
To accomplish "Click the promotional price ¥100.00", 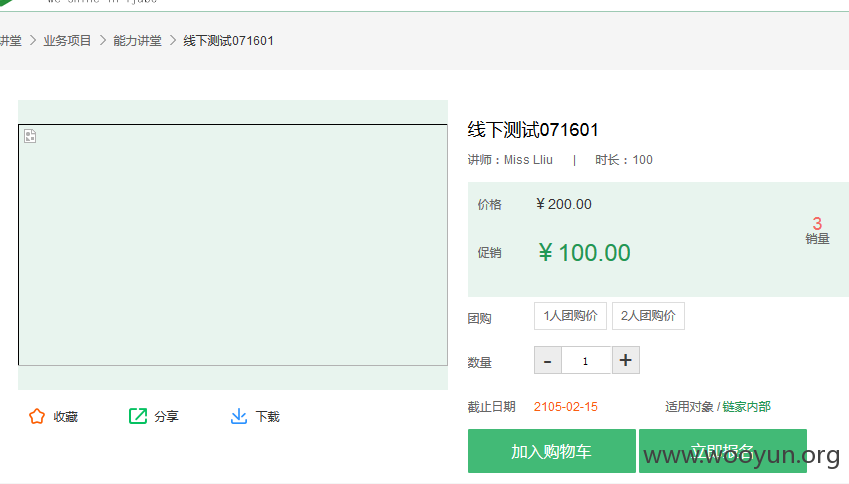I will tap(584, 253).
